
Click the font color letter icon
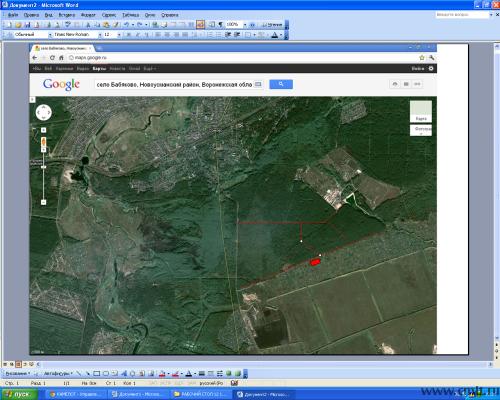(x=274, y=35)
